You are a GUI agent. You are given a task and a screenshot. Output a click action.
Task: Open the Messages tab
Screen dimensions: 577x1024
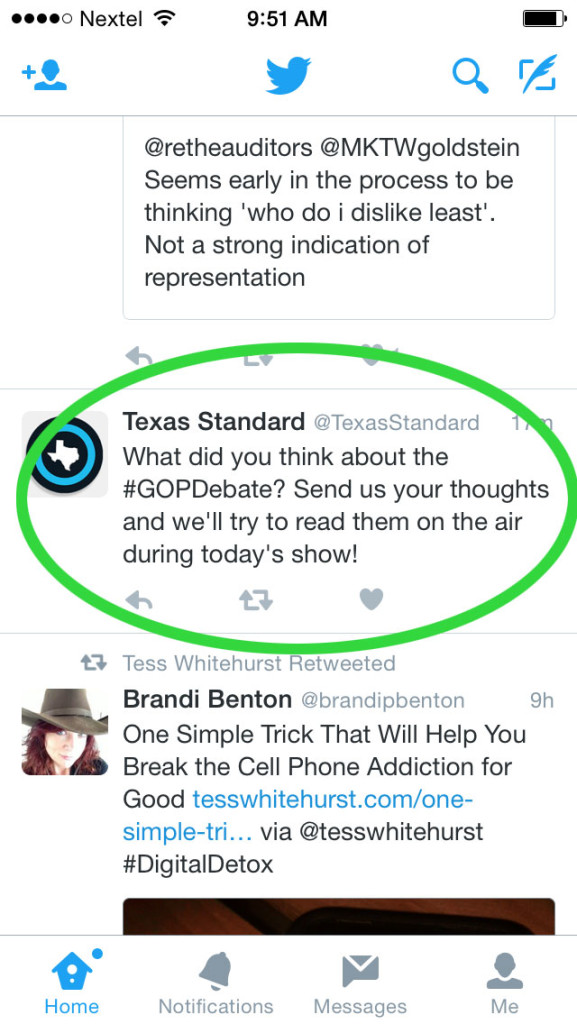pyautogui.click(x=360, y=982)
